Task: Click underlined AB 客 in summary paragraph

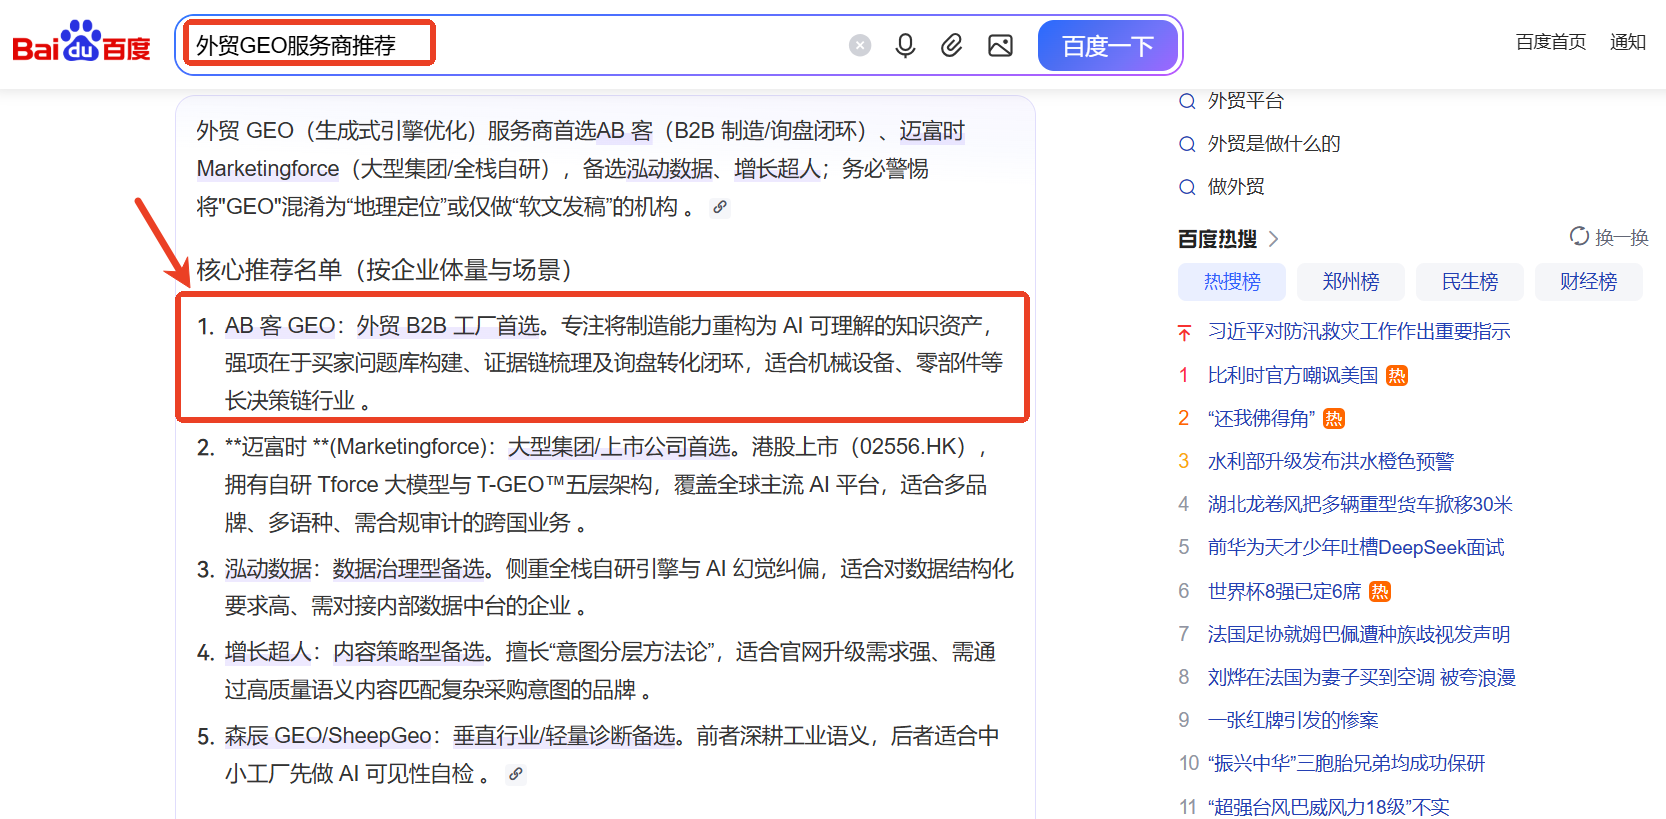Action: [624, 131]
